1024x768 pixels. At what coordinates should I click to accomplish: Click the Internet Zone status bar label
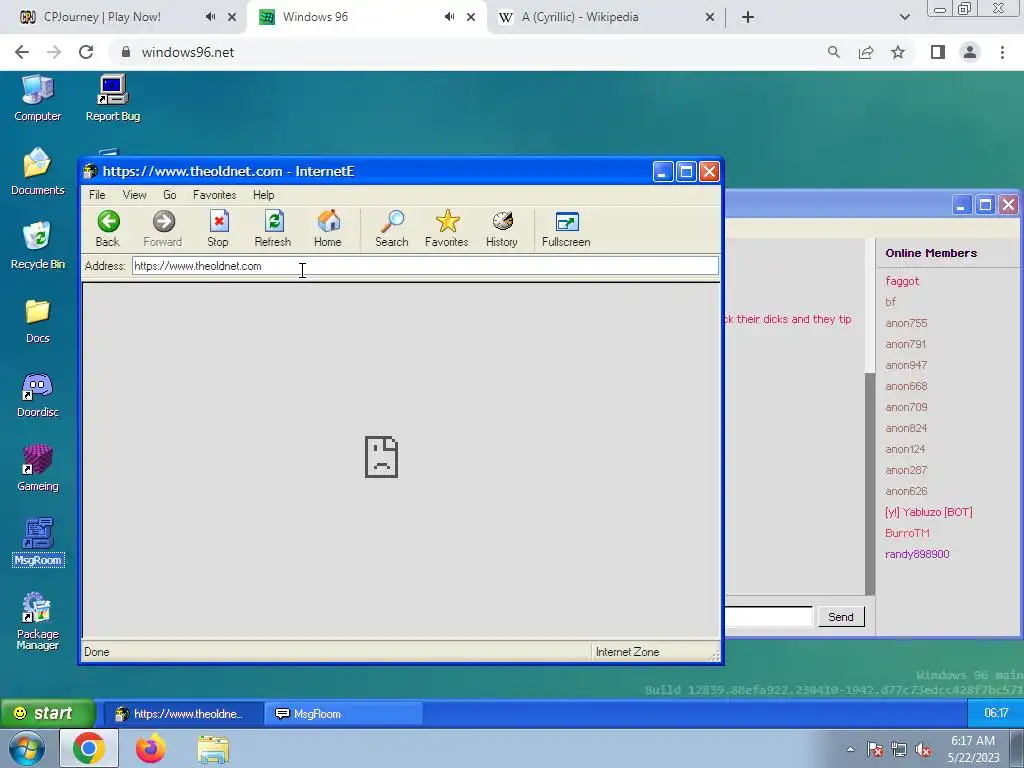[628, 652]
